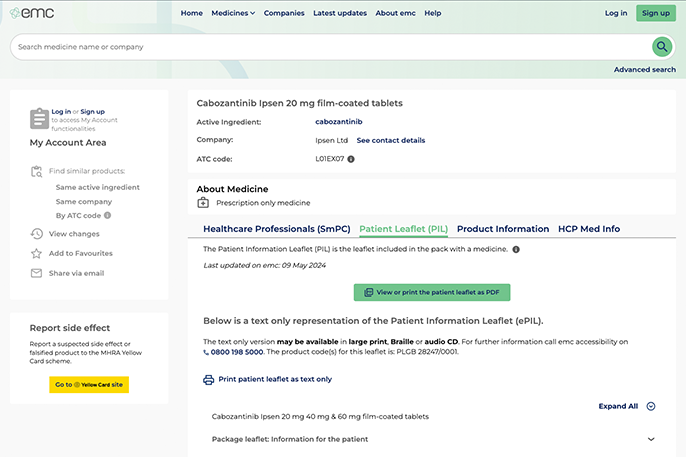The height and width of the screenshot is (457, 686).
Task: Click the Report side effect heading
Action: (x=70, y=328)
